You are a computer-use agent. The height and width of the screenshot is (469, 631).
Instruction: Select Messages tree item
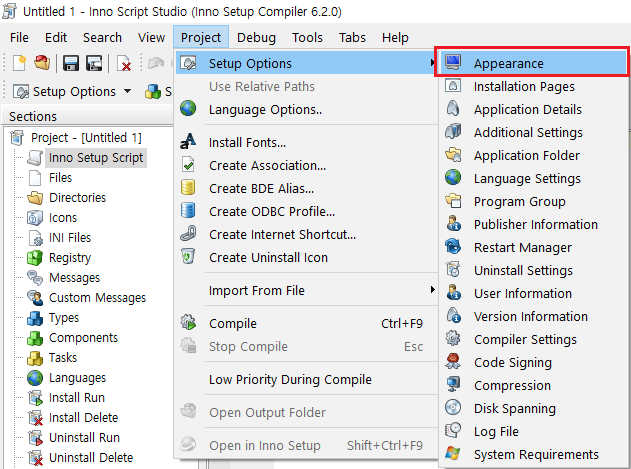(74, 278)
